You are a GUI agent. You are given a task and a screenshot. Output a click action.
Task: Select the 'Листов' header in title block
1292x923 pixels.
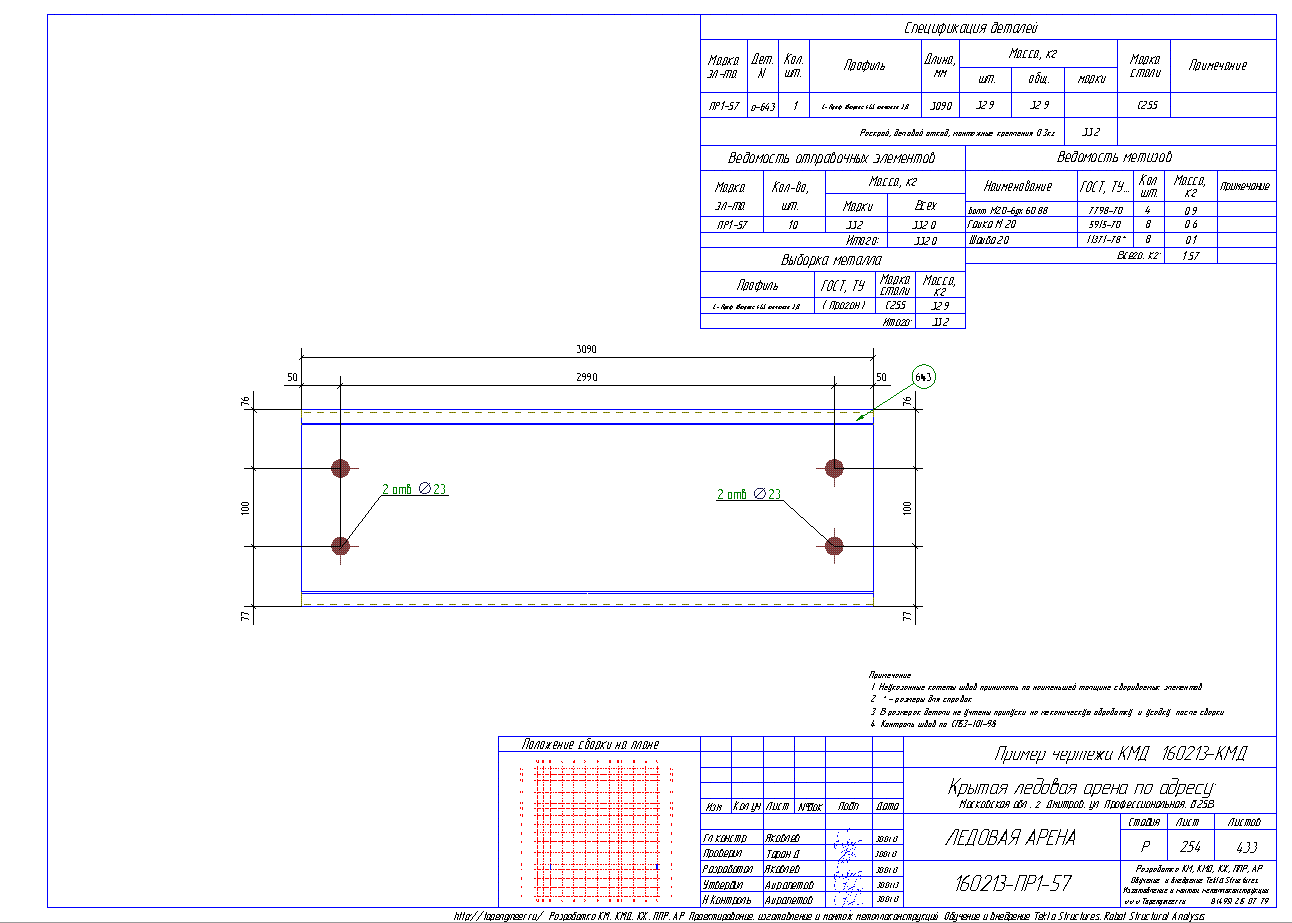(x=1244, y=822)
